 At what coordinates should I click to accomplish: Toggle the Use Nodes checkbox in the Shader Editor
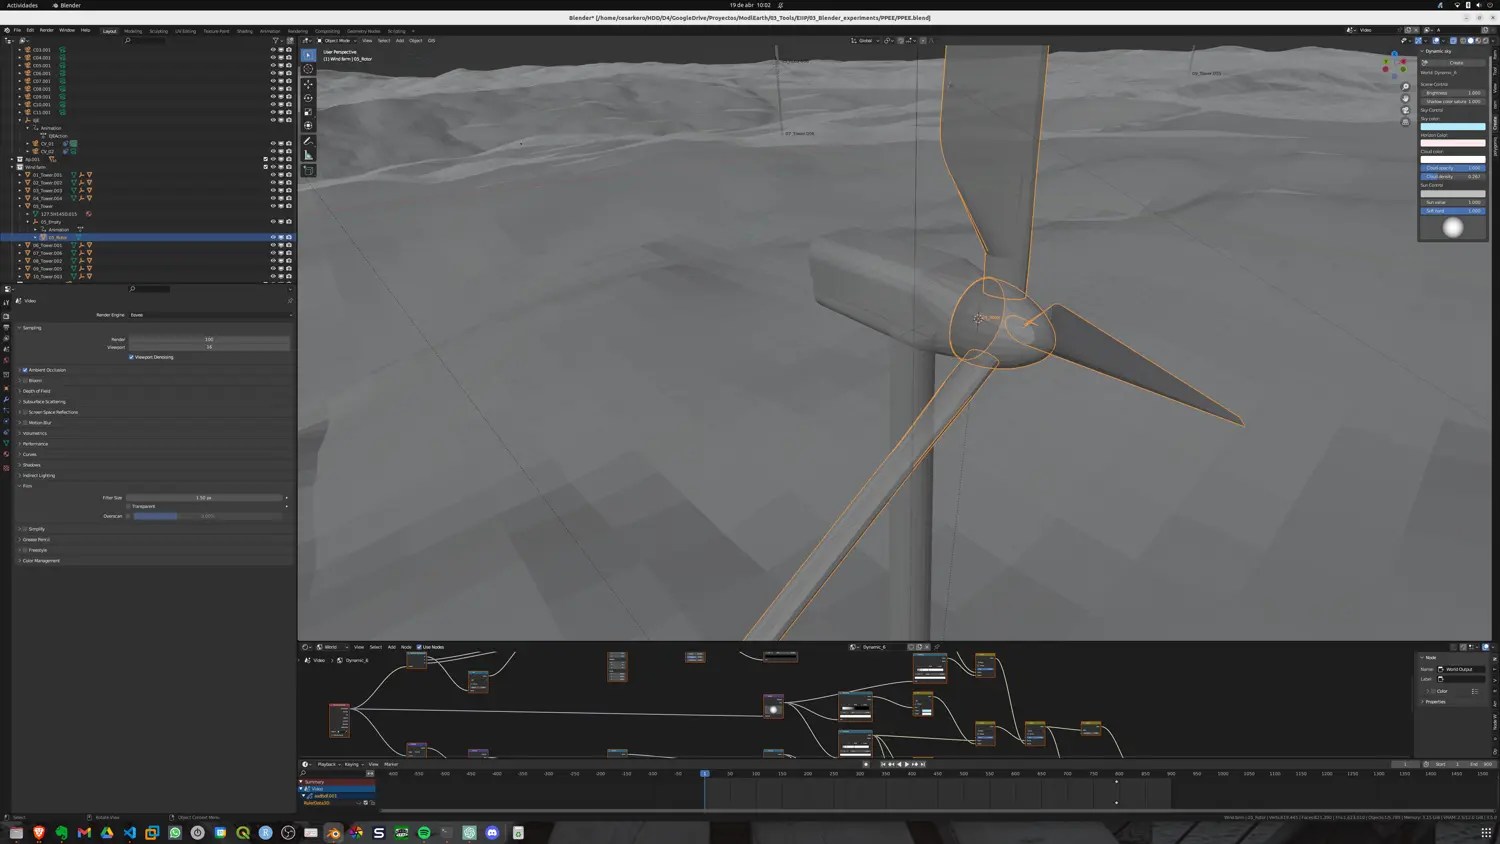(x=419, y=647)
